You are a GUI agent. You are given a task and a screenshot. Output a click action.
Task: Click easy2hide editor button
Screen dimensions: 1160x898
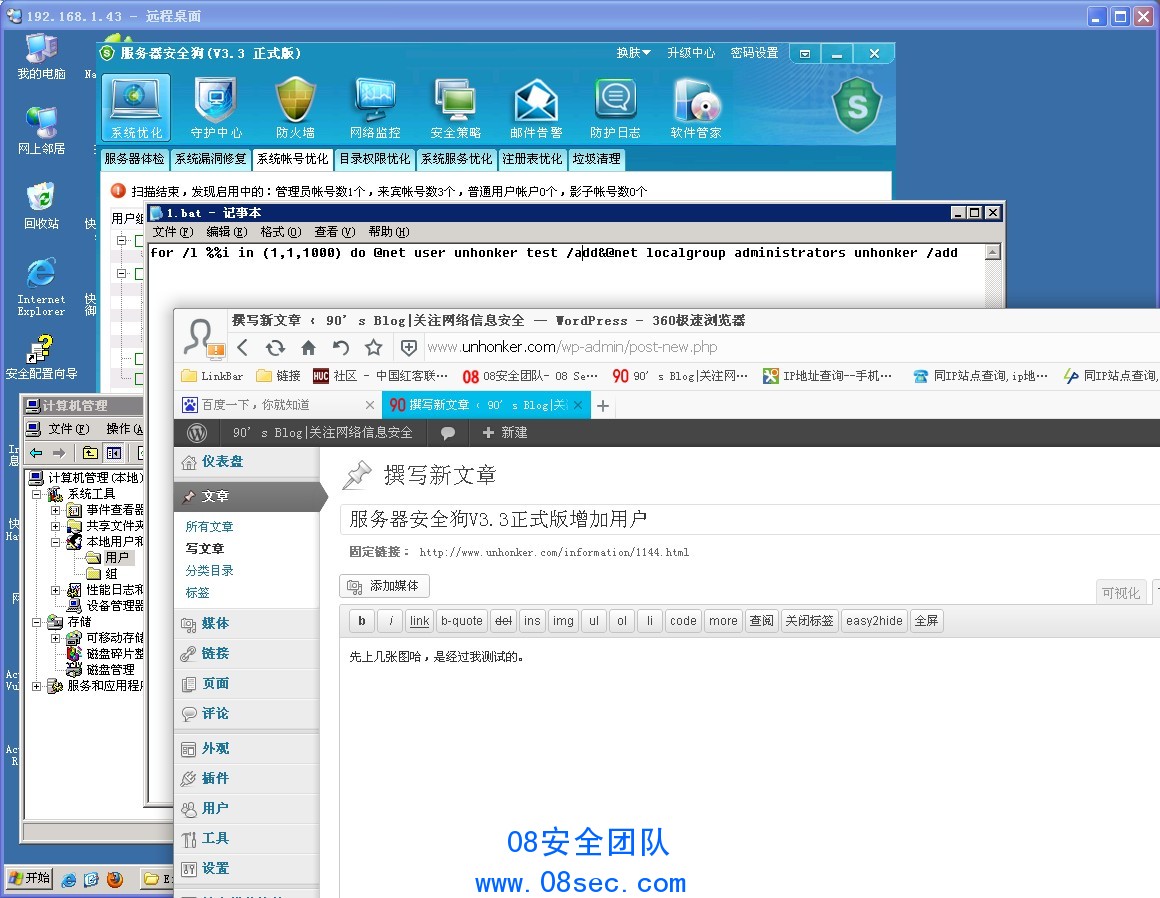[874, 621]
